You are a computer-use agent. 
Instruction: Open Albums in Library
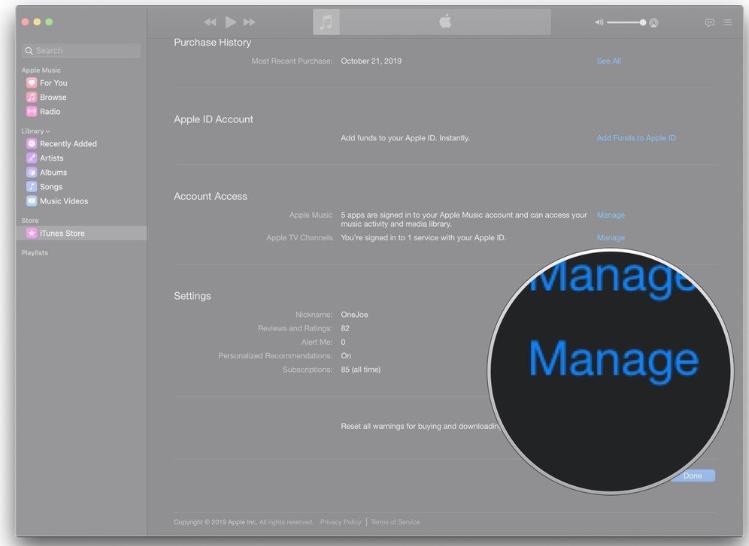click(53, 172)
